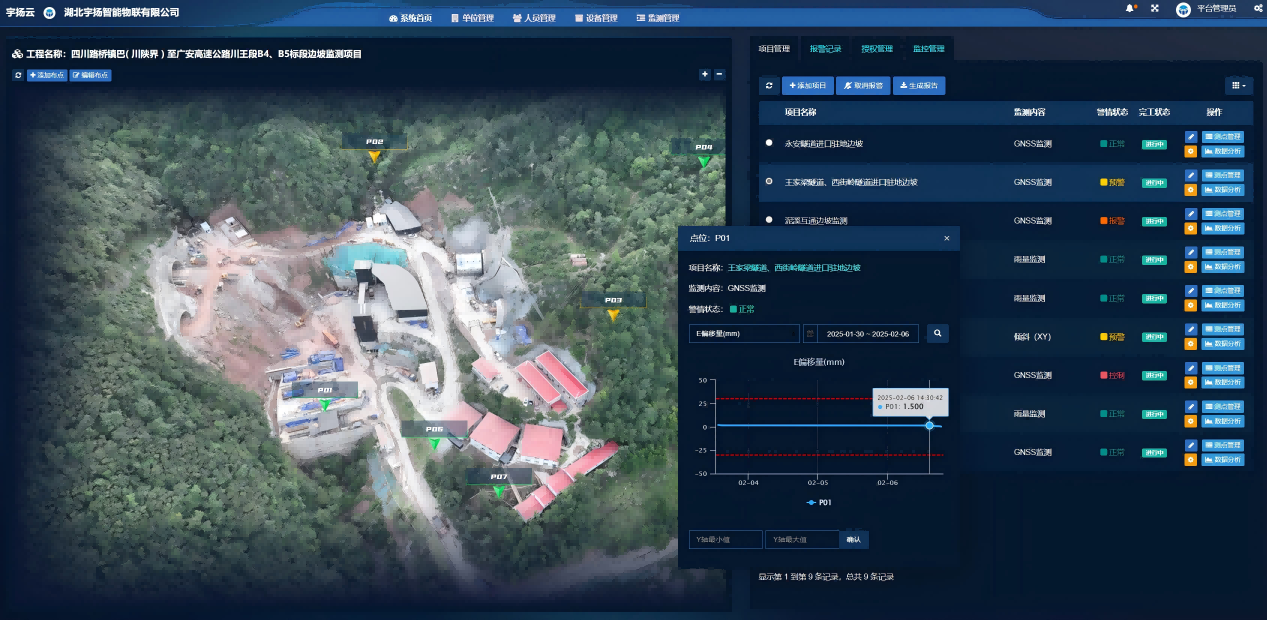1267x620 pixels.
Task: Select radio button for 沱溪互通边坡监测 row
Action: [x=769, y=220]
